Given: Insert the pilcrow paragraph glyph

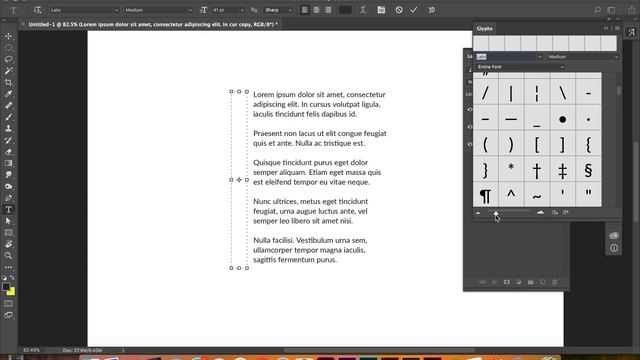Looking at the screenshot, I should [485, 196].
